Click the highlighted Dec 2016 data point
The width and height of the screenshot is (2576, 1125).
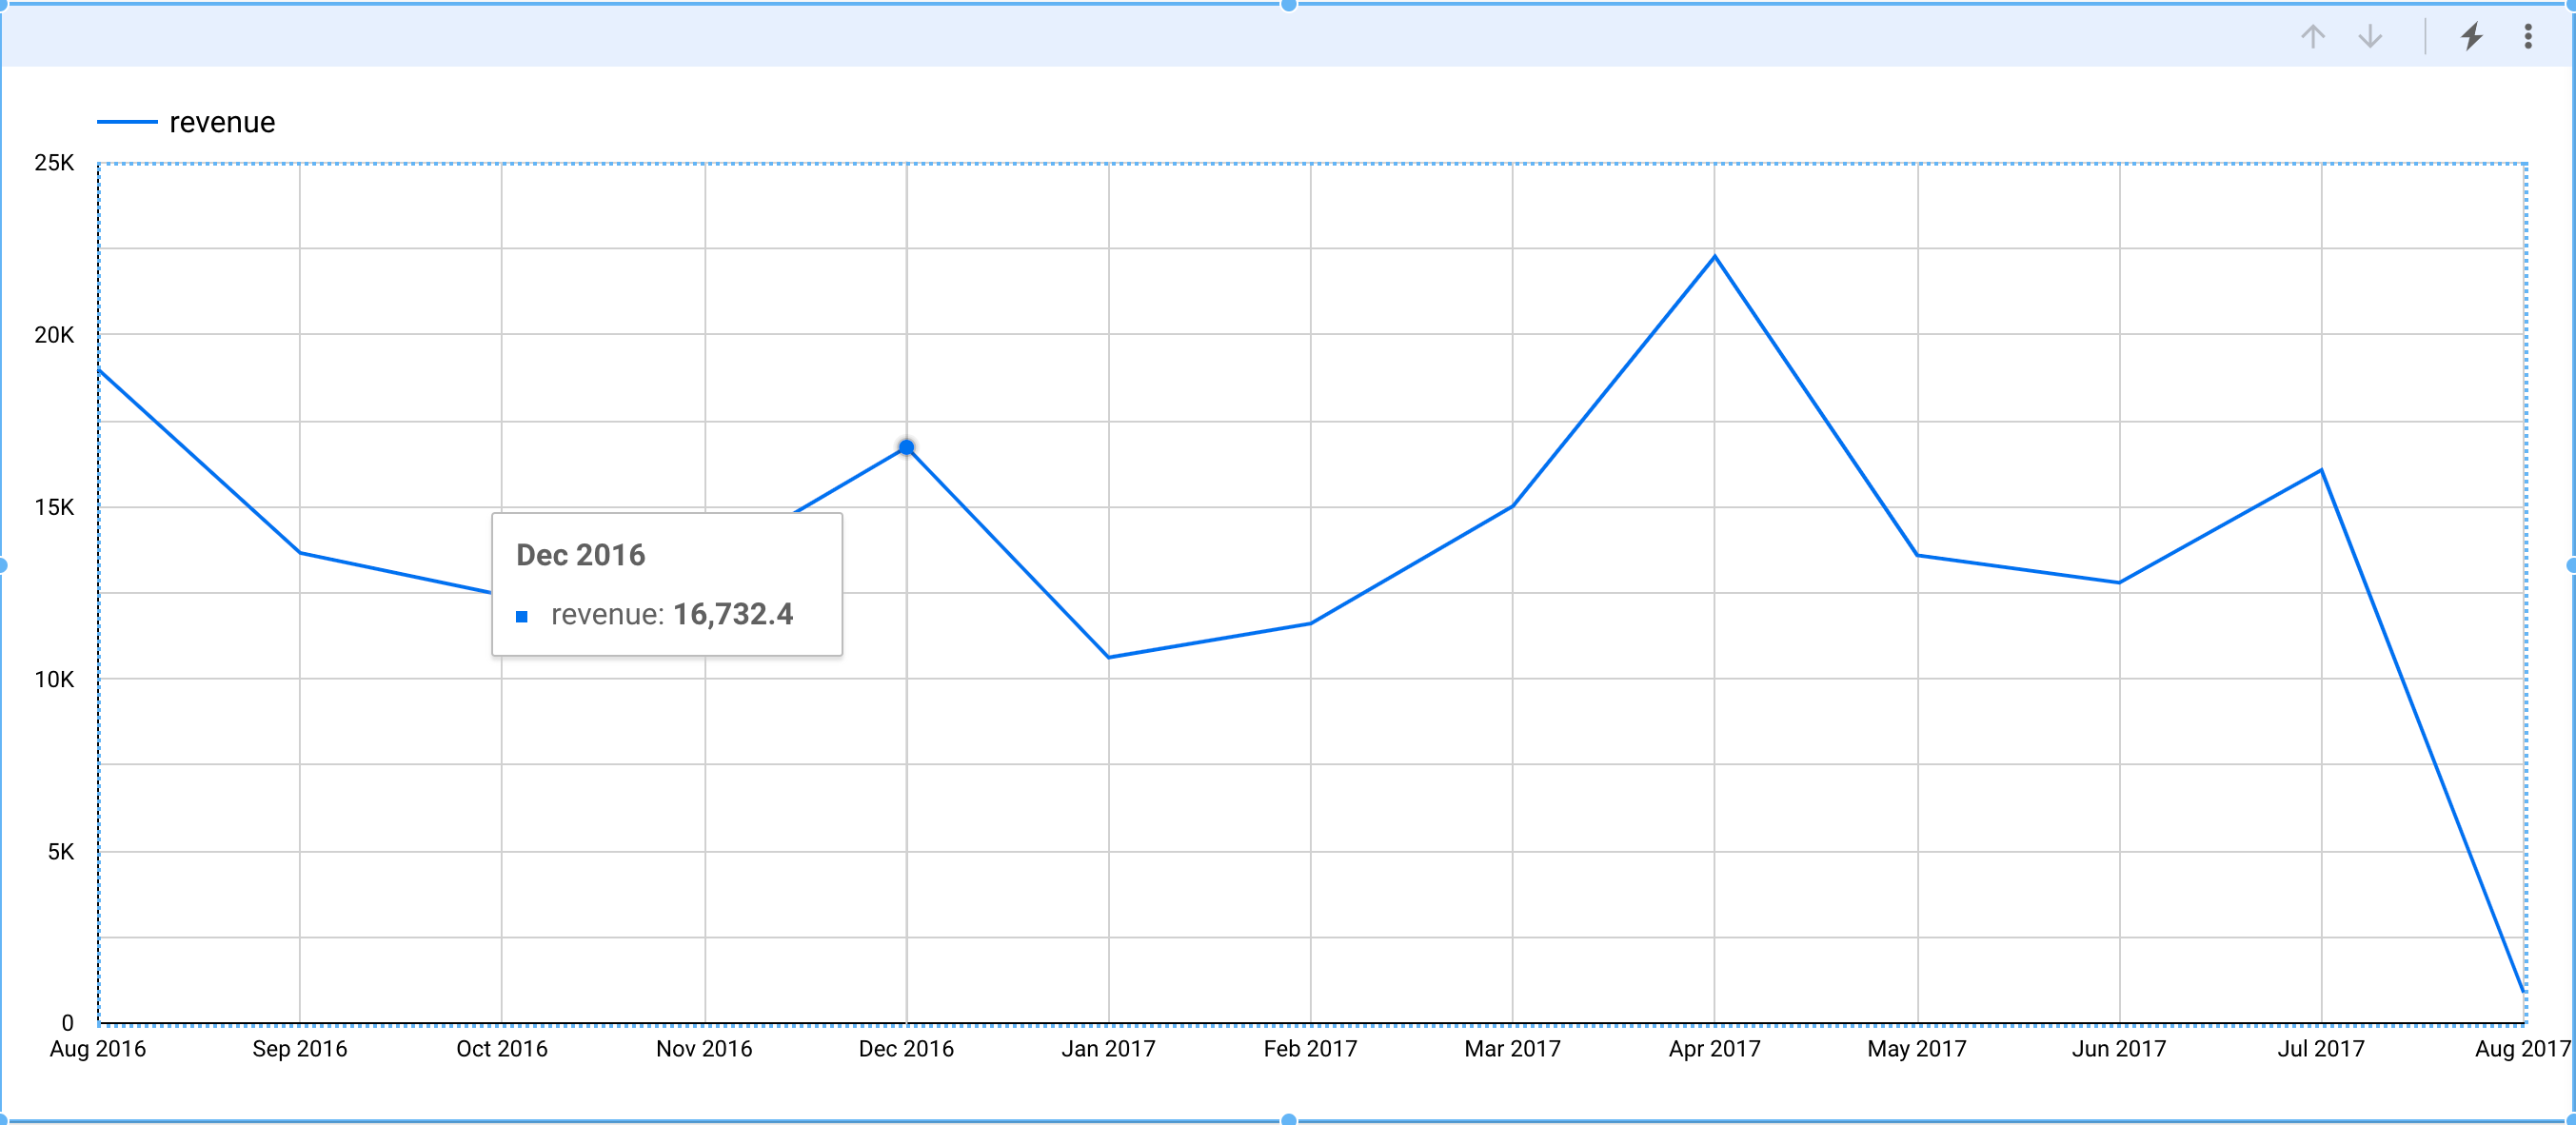(x=906, y=447)
